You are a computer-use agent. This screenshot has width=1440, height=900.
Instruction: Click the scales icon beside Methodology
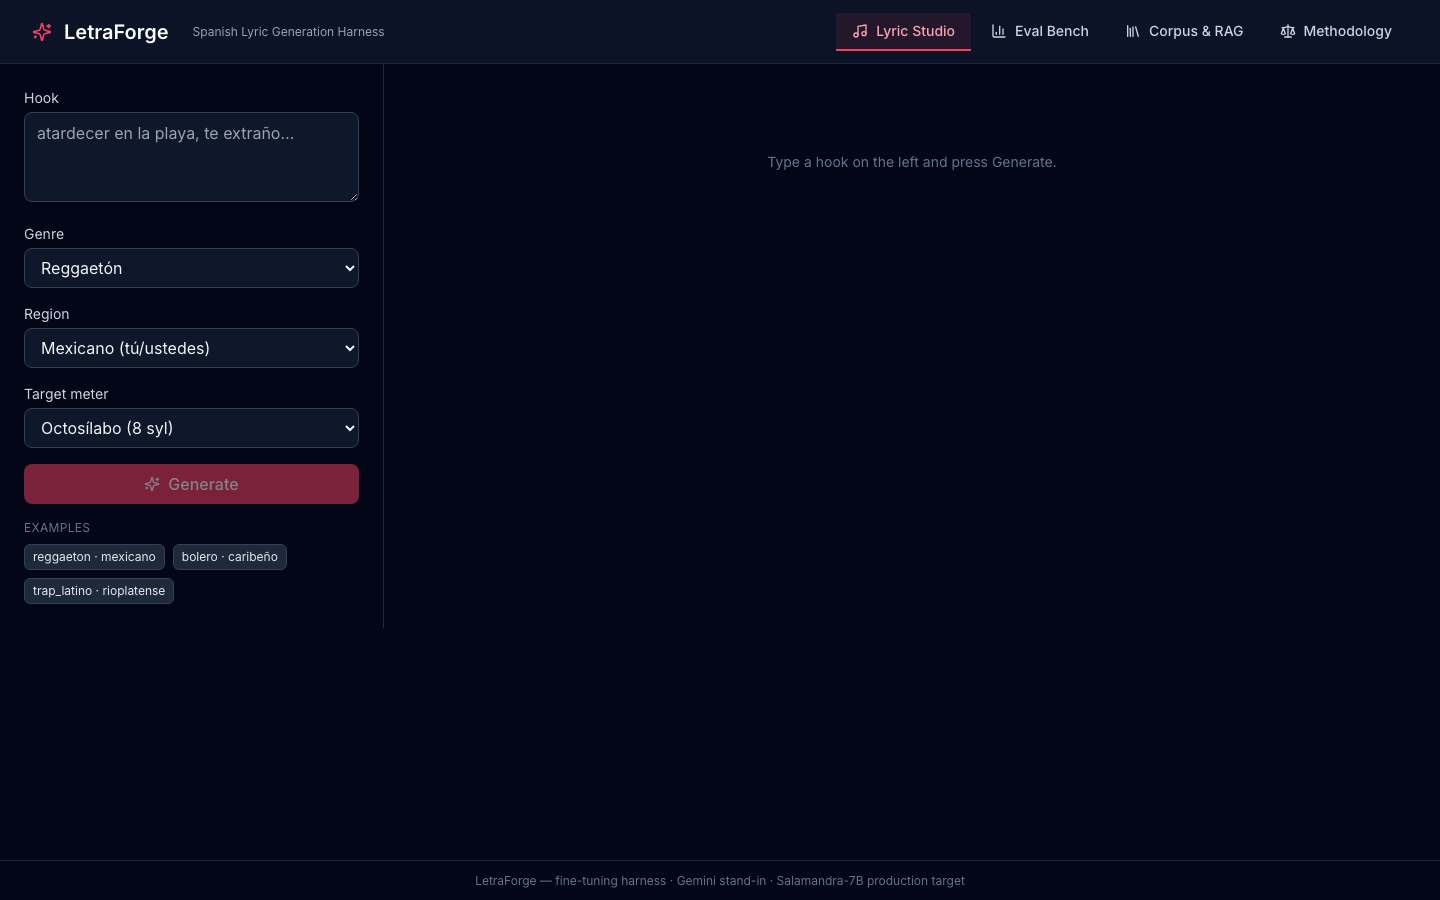1287,31
